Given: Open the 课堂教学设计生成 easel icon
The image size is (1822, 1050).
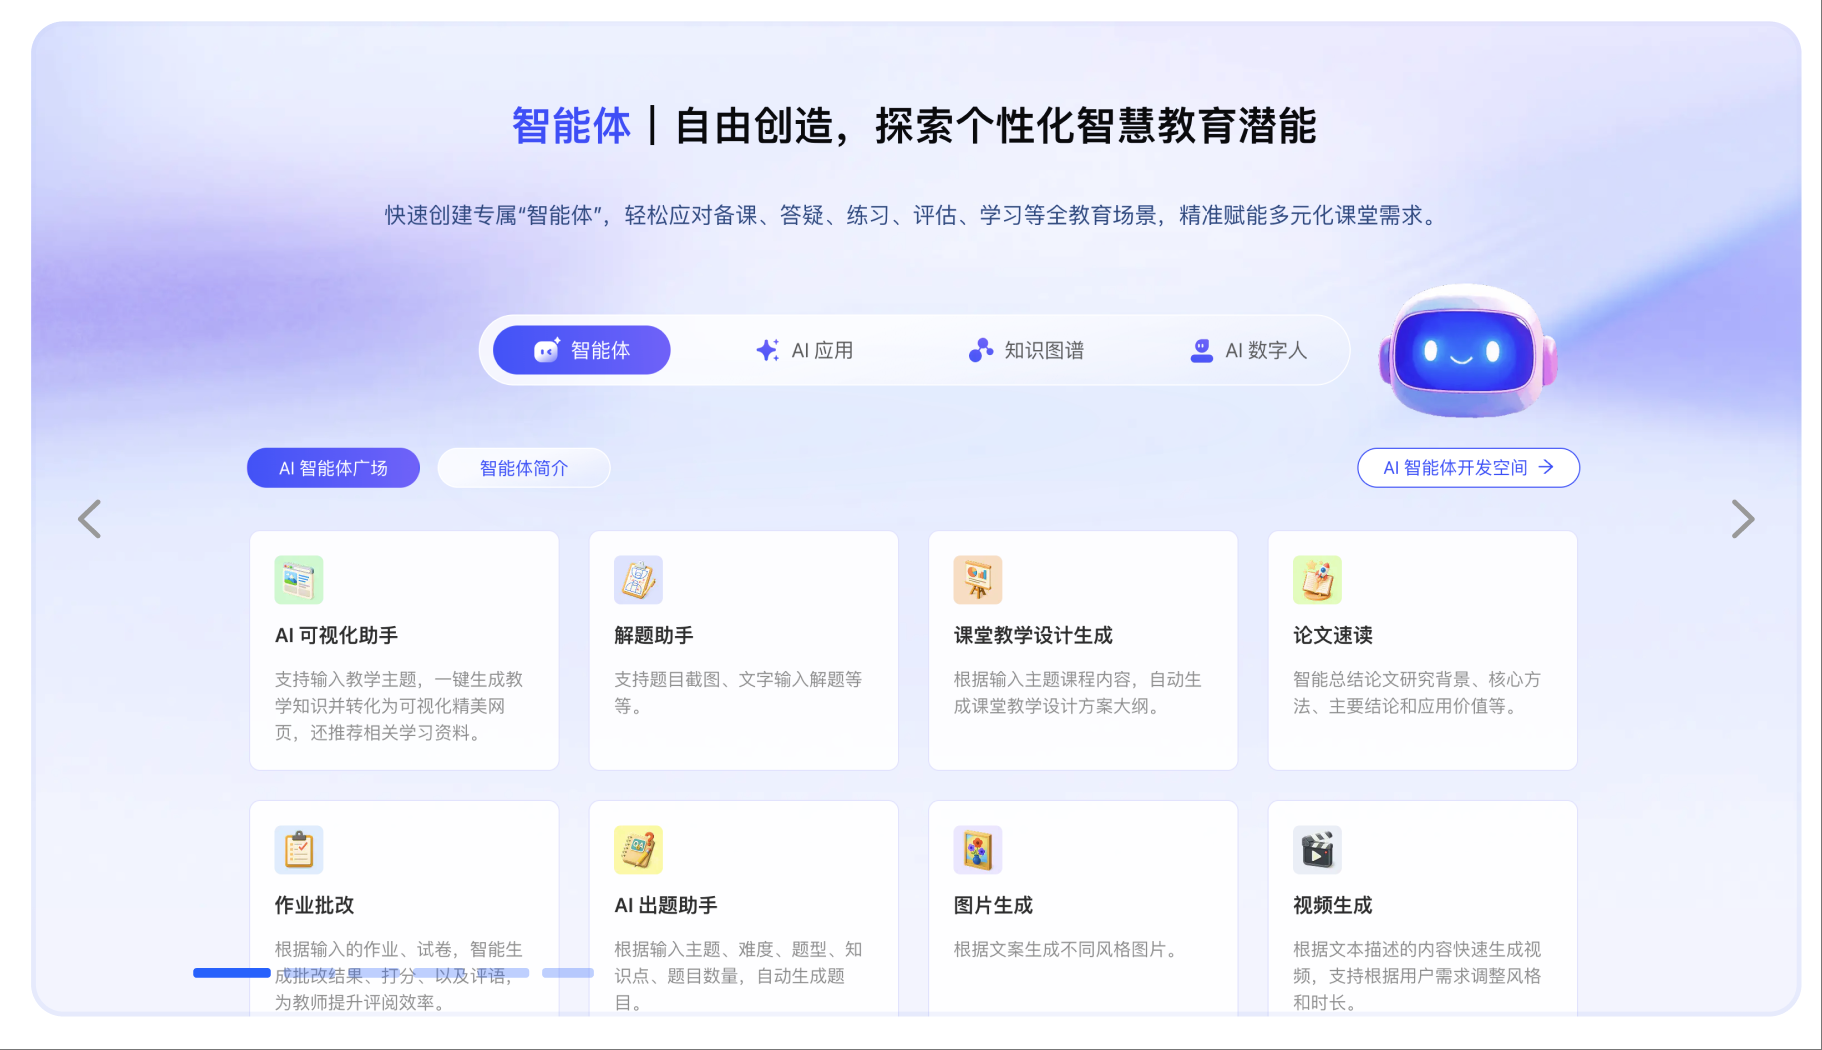Looking at the screenshot, I should pos(977,580).
